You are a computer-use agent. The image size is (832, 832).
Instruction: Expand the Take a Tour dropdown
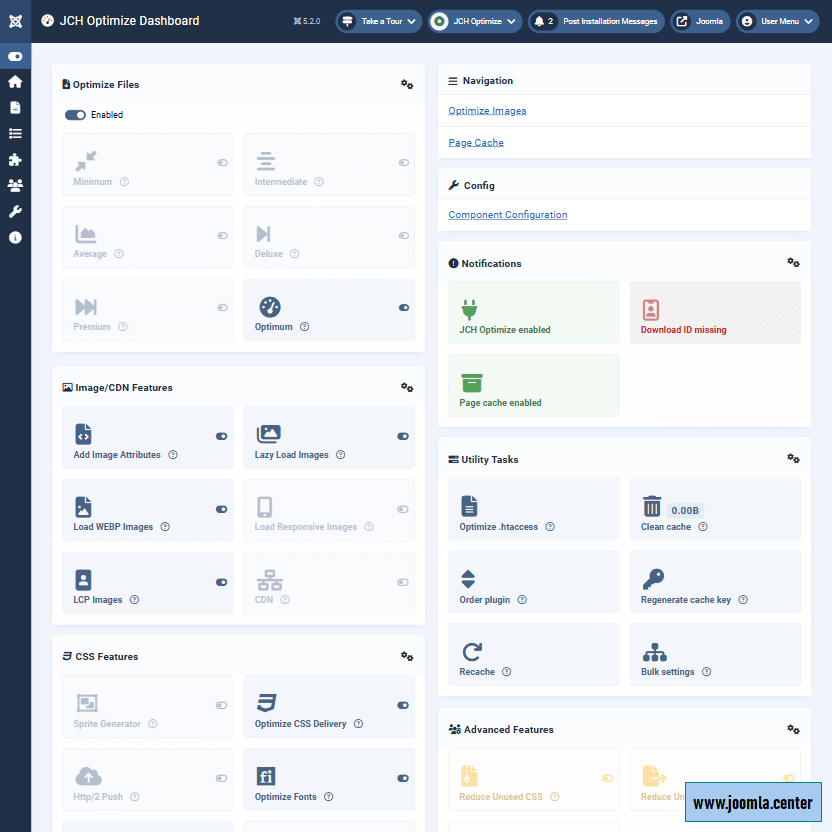point(377,21)
